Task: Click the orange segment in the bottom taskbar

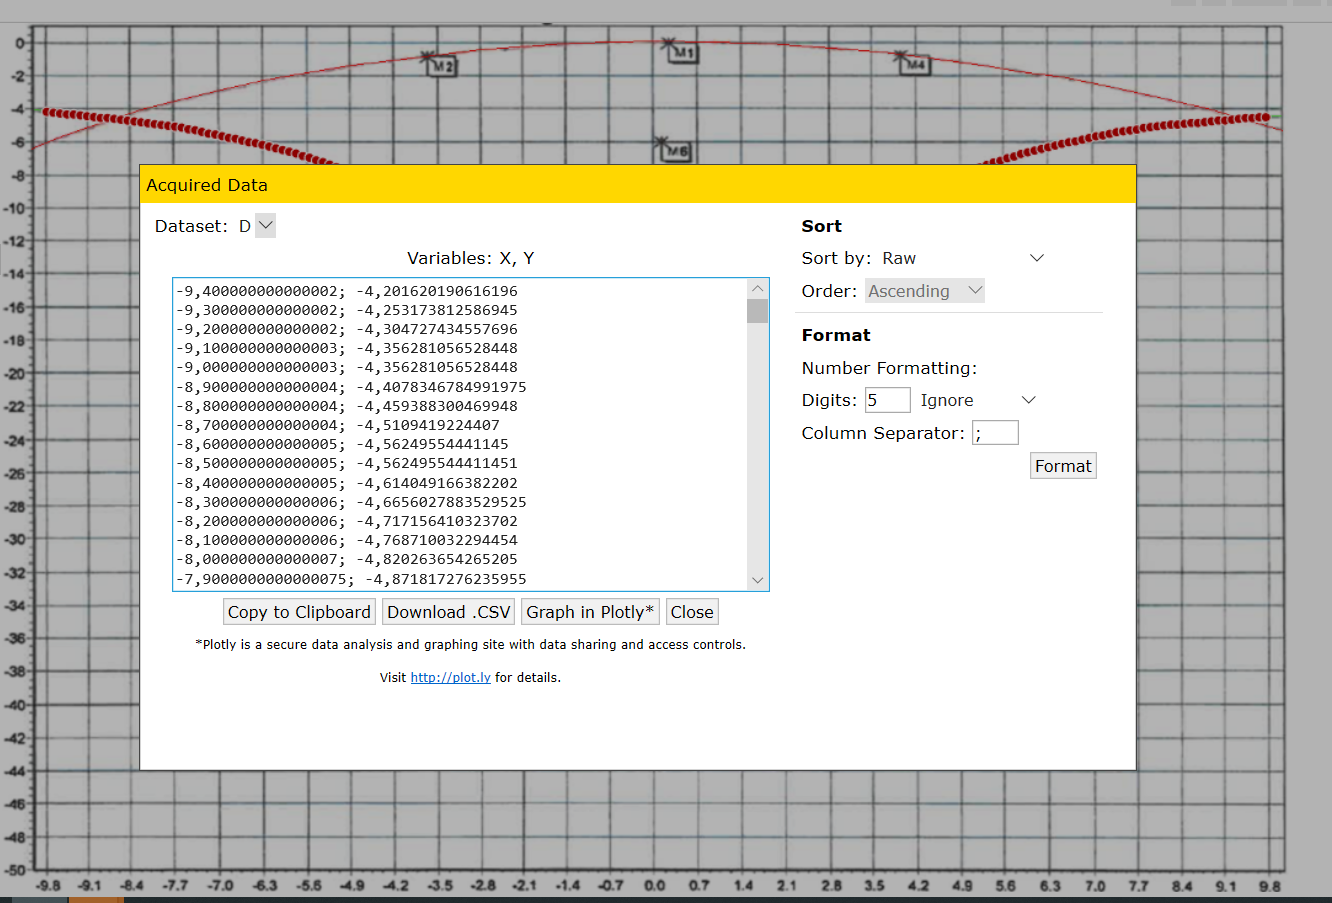Action: click(96, 898)
